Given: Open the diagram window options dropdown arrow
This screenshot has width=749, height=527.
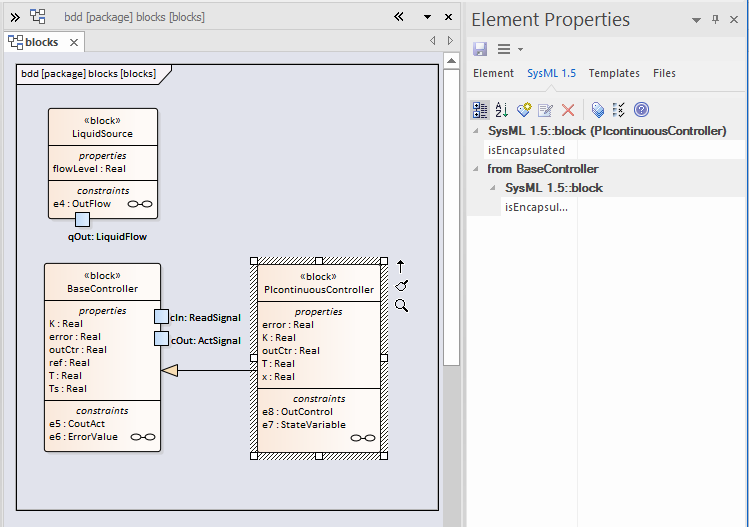Looking at the screenshot, I should pos(426,17).
